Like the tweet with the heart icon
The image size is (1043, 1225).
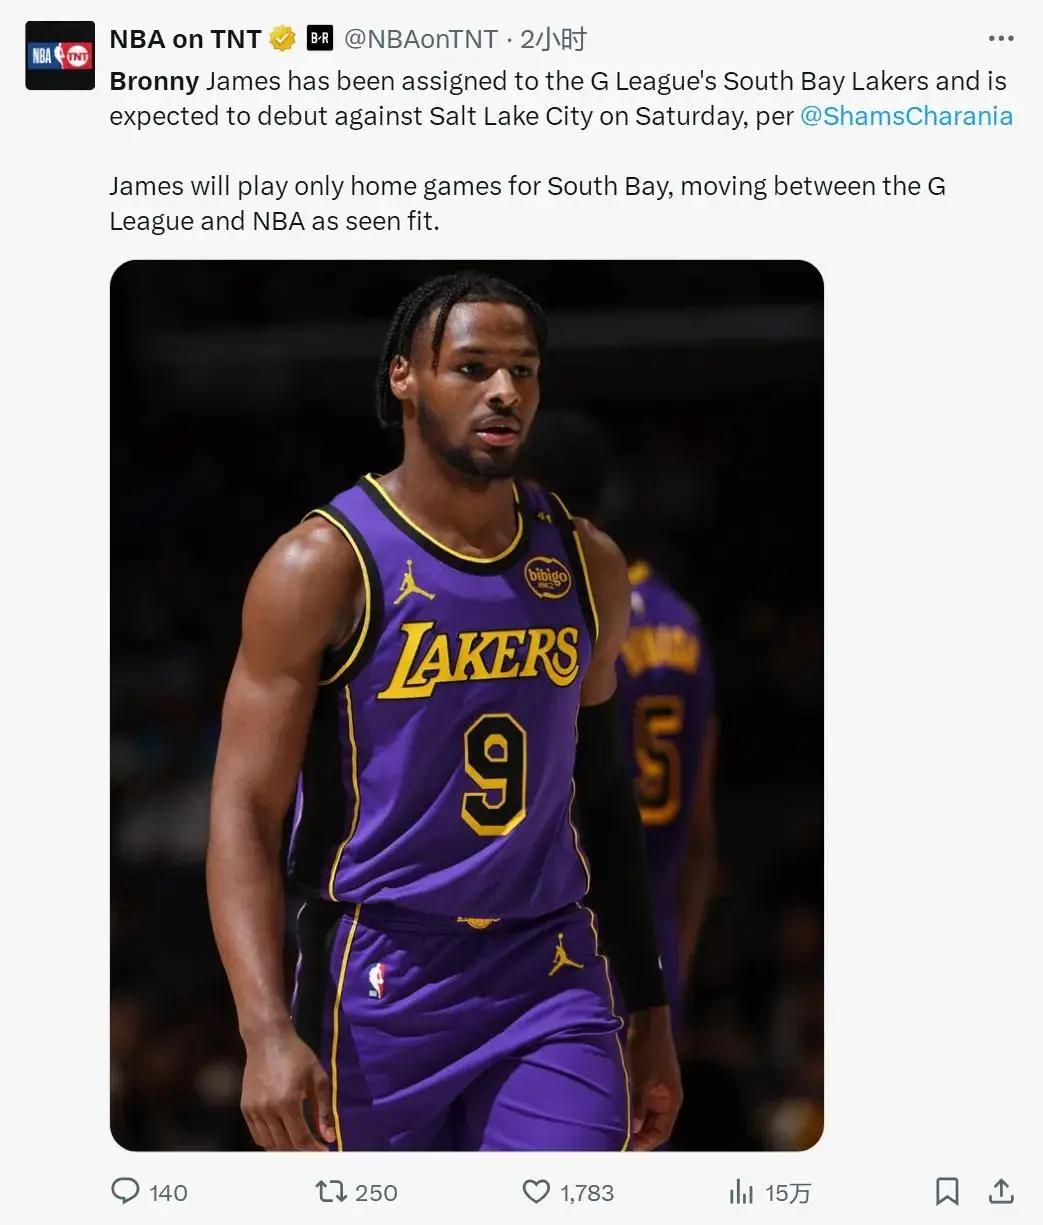537,1191
